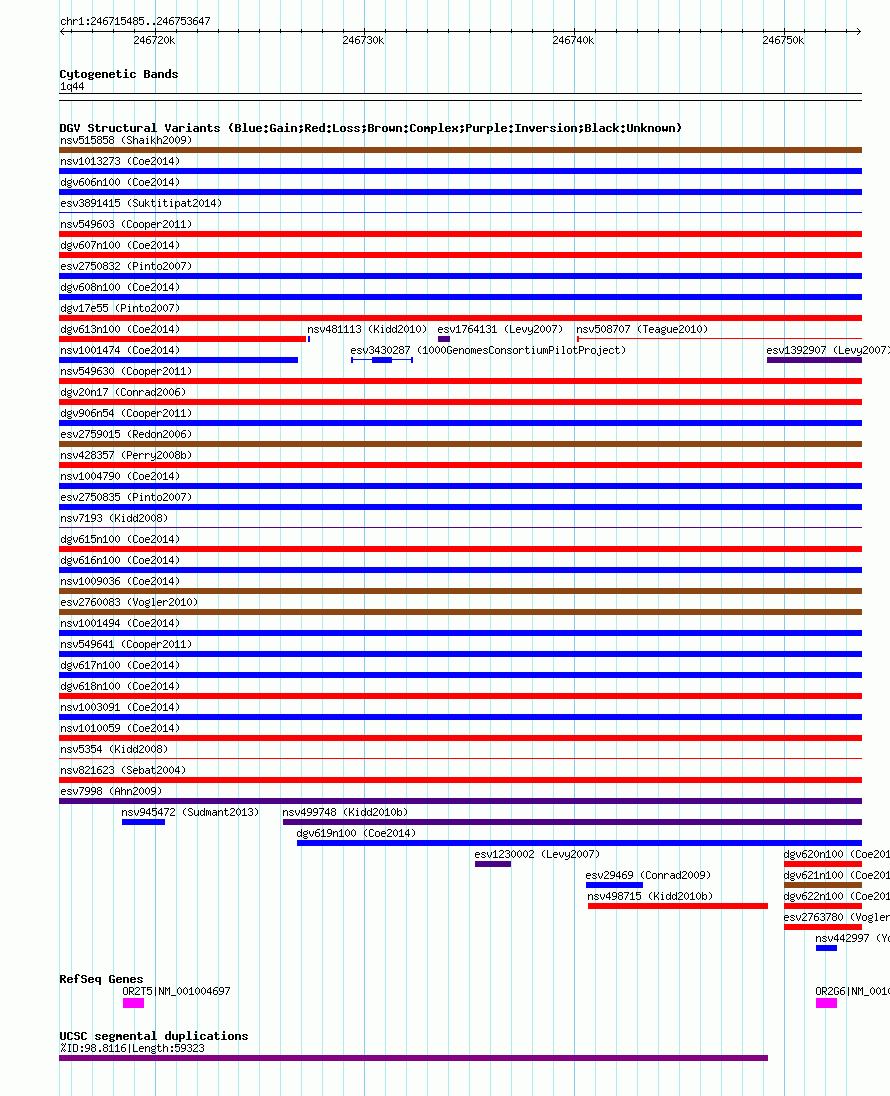Open the nsv428357 (Perry2008b) label
The image size is (890, 1096).
pyautogui.click(x=126, y=455)
